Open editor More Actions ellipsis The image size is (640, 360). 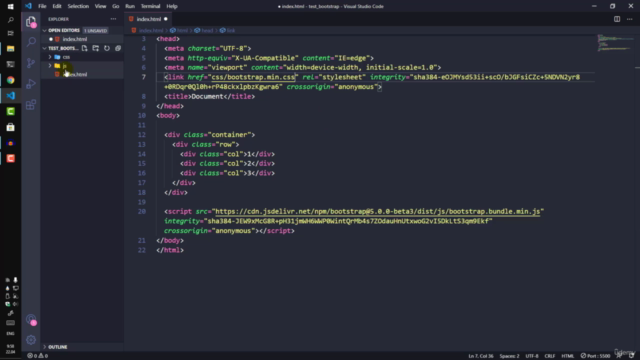(x=629, y=19)
